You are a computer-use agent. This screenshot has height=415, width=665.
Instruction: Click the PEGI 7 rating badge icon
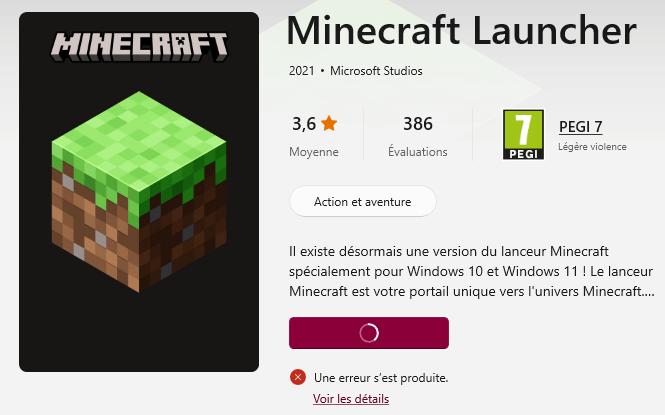coord(523,134)
